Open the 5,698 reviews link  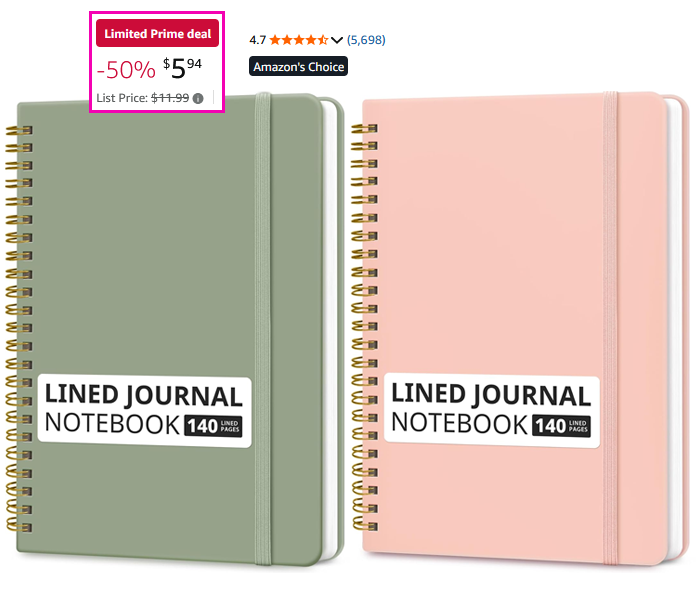[366, 40]
